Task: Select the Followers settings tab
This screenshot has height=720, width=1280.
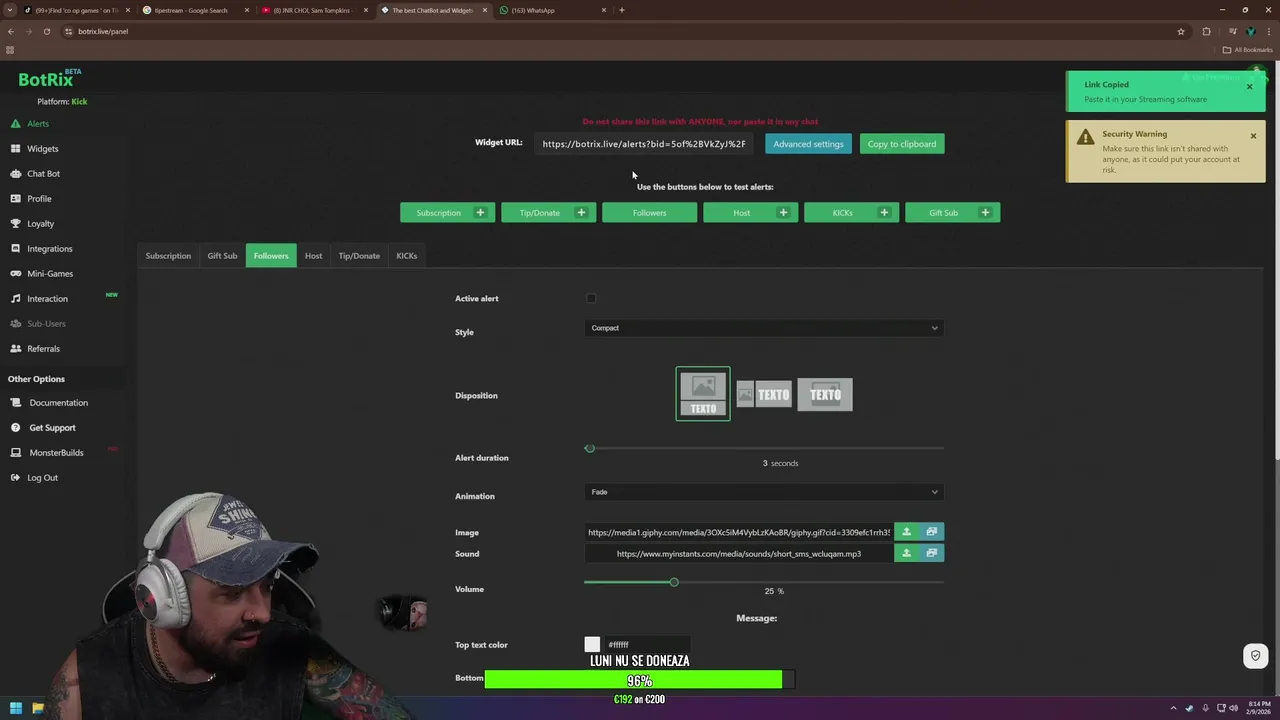Action: click(271, 256)
